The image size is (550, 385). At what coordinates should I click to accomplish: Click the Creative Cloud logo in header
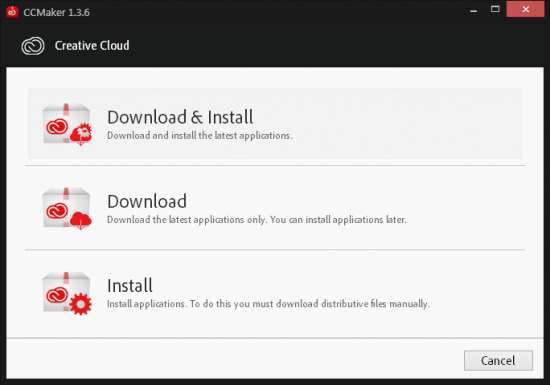pyautogui.click(x=33, y=46)
